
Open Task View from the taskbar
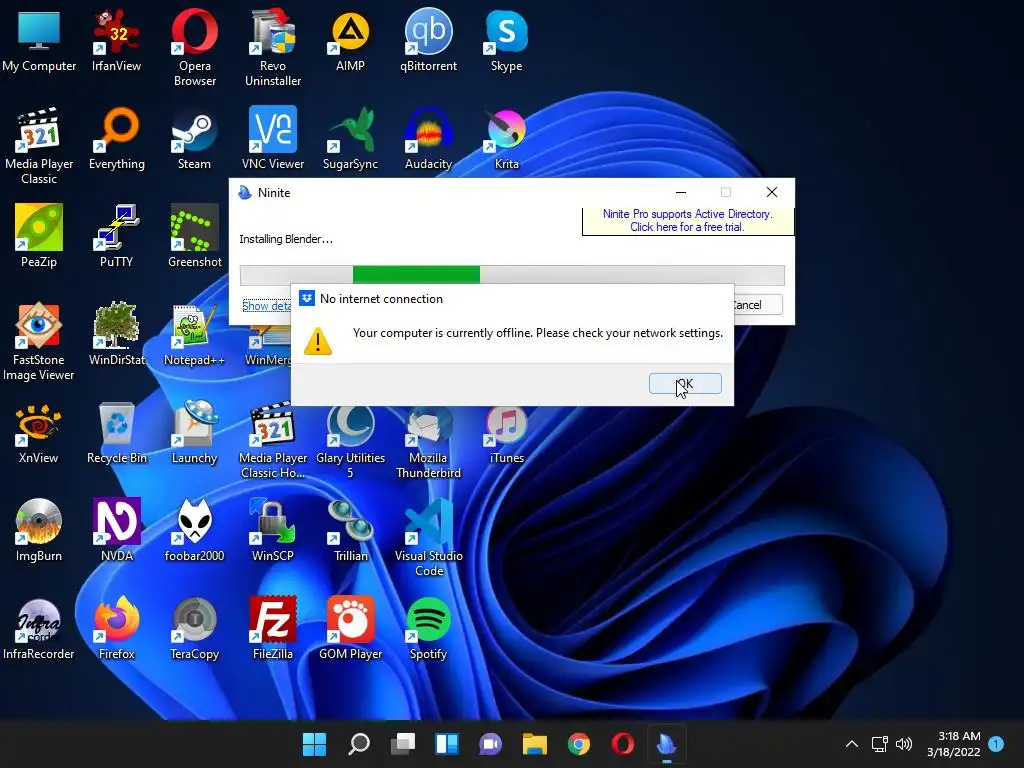(403, 744)
